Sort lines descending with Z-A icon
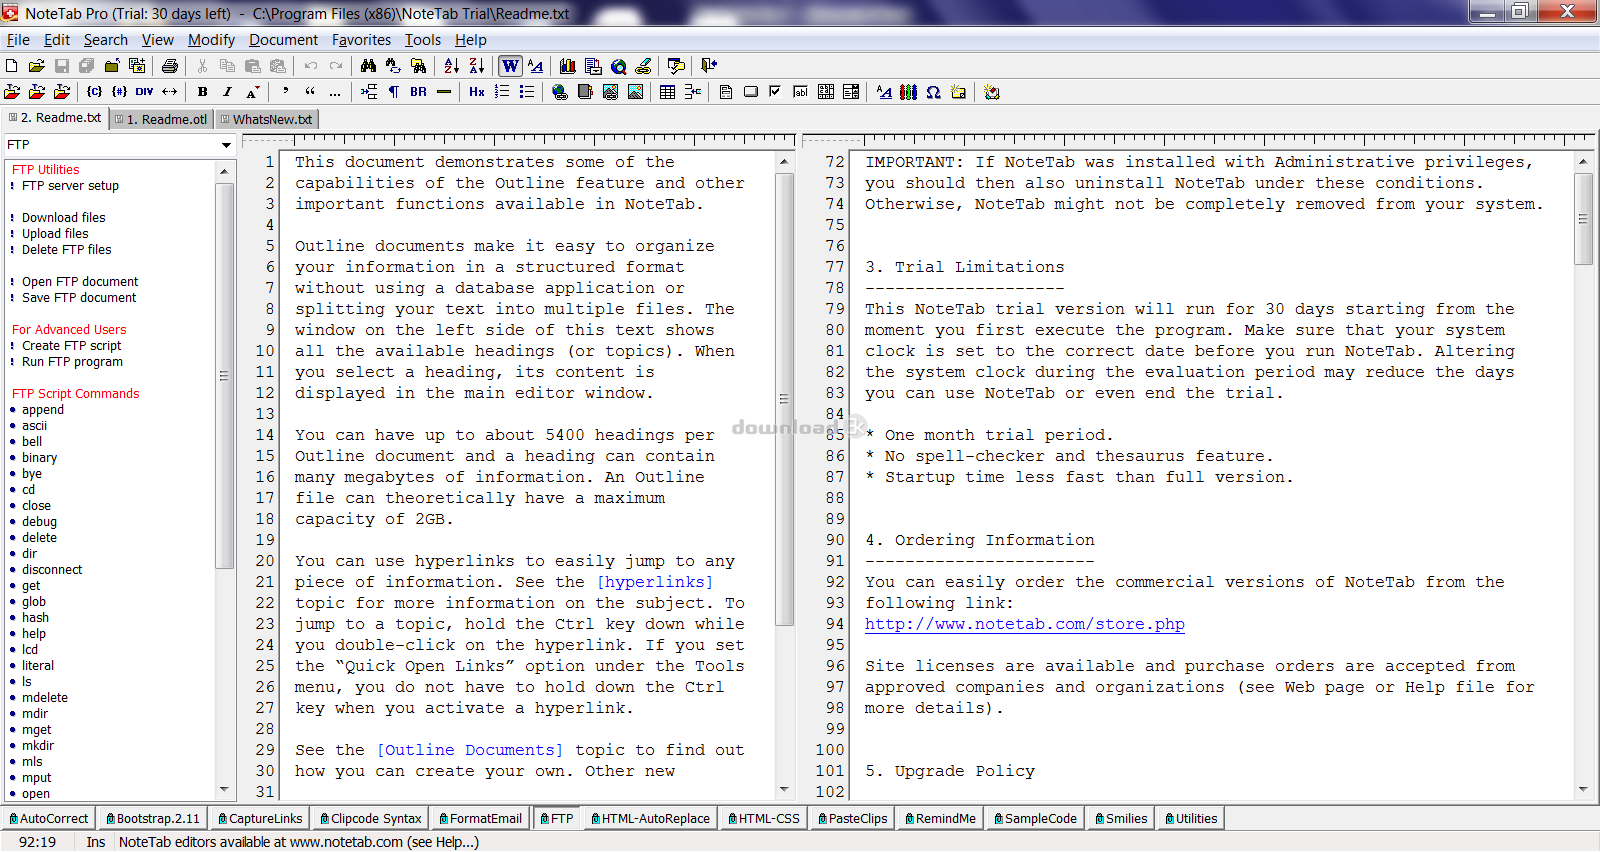The image size is (1600, 852). click(477, 66)
